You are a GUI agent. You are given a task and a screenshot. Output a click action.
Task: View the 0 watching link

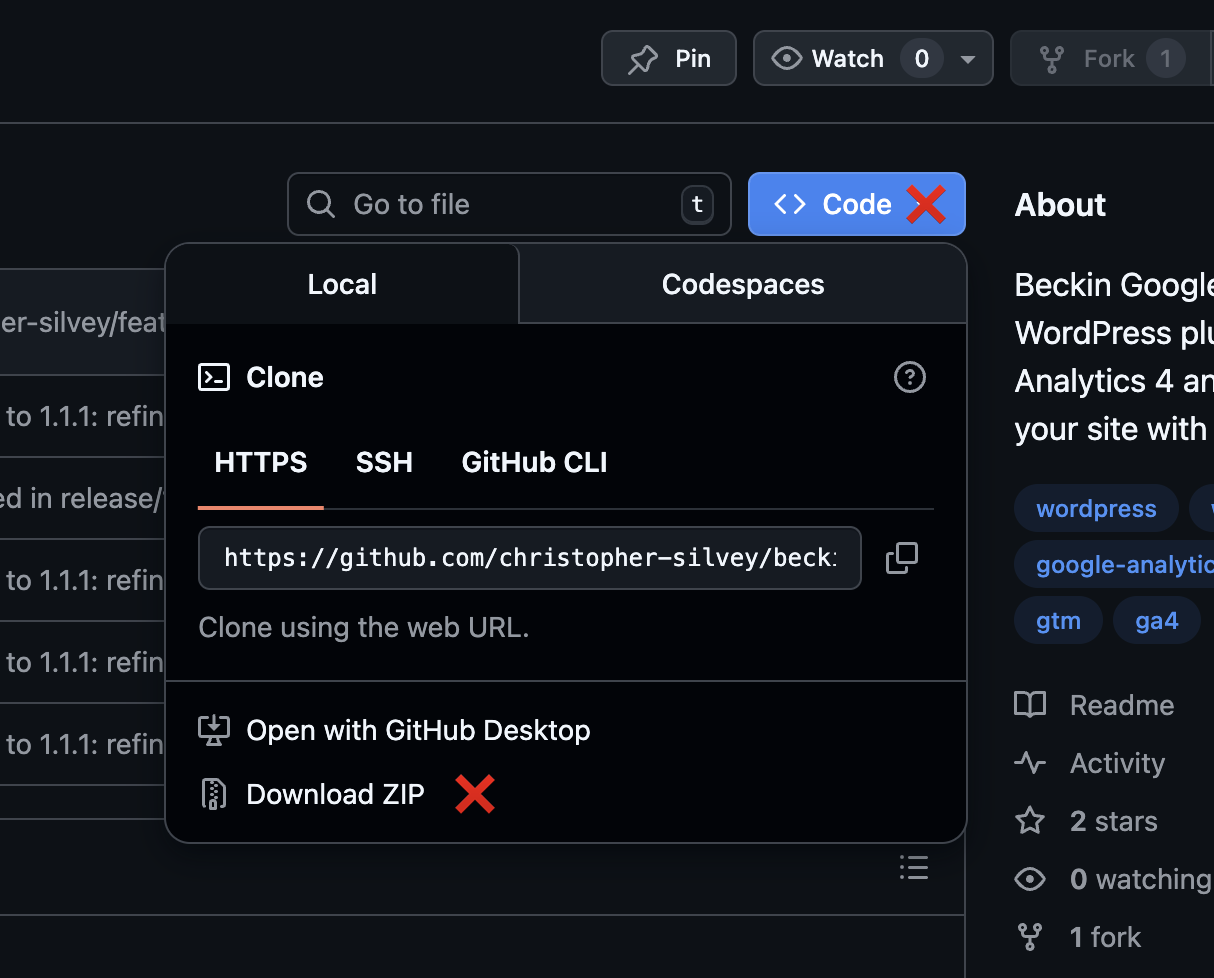[1140, 879]
